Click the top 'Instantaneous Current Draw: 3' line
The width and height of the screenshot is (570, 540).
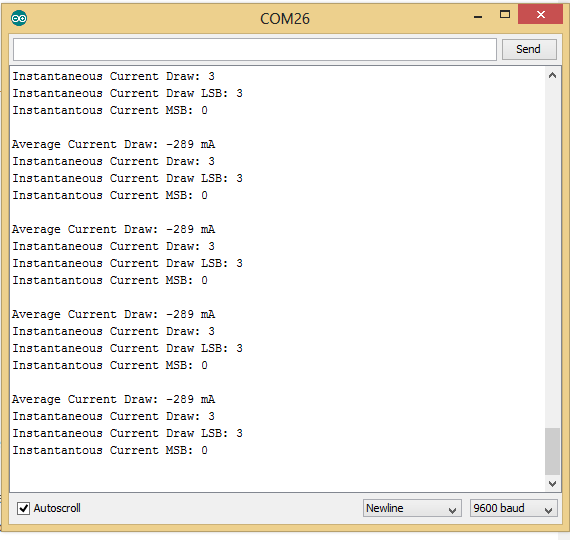113,76
